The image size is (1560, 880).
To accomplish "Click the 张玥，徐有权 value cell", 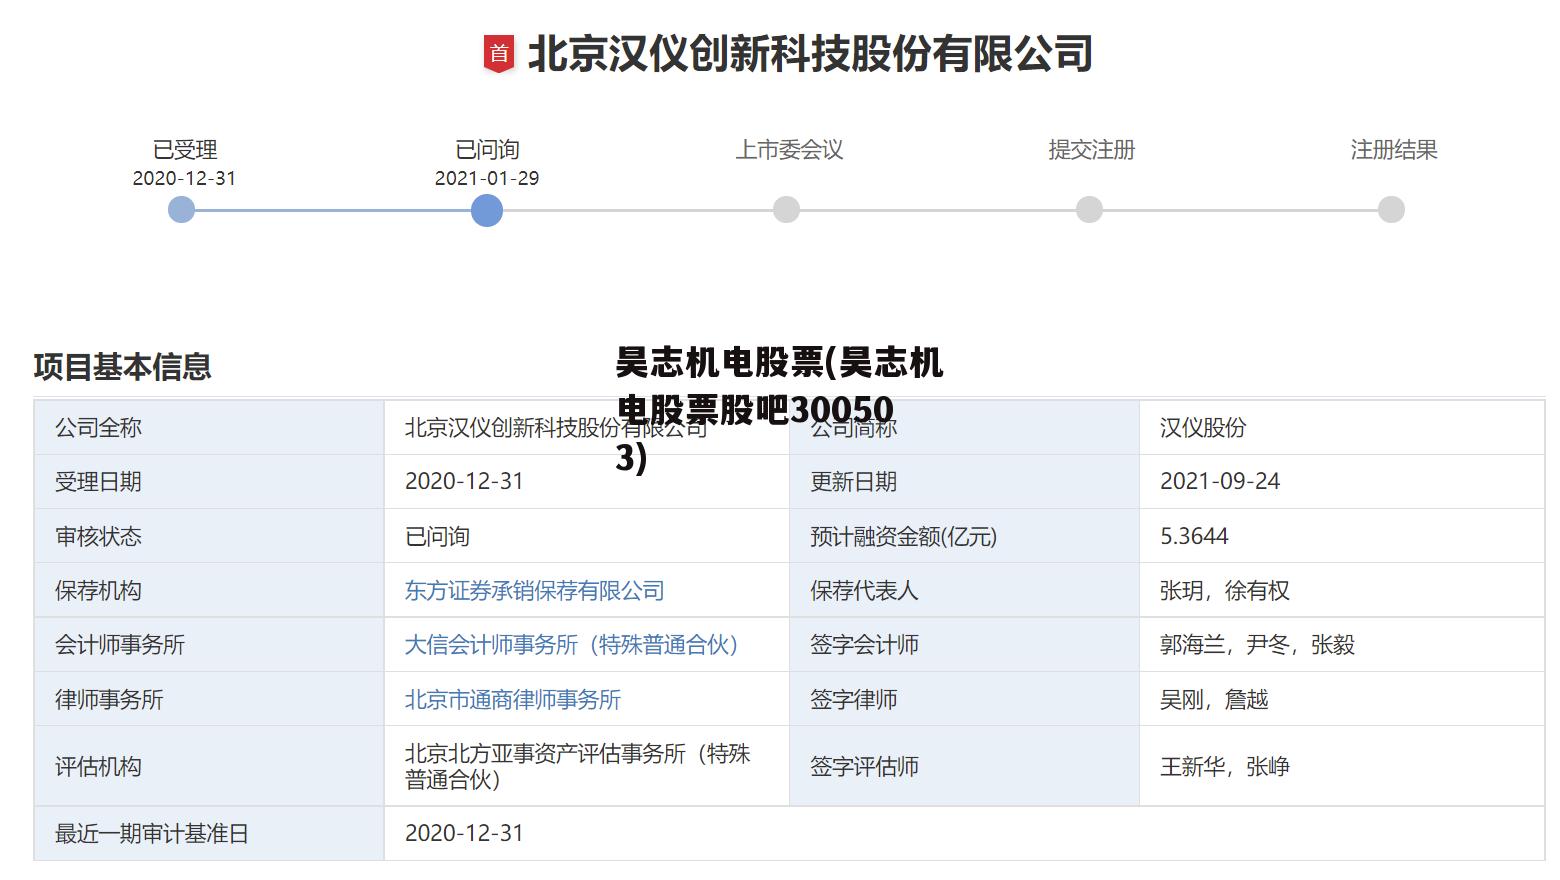I will (1341, 591).
